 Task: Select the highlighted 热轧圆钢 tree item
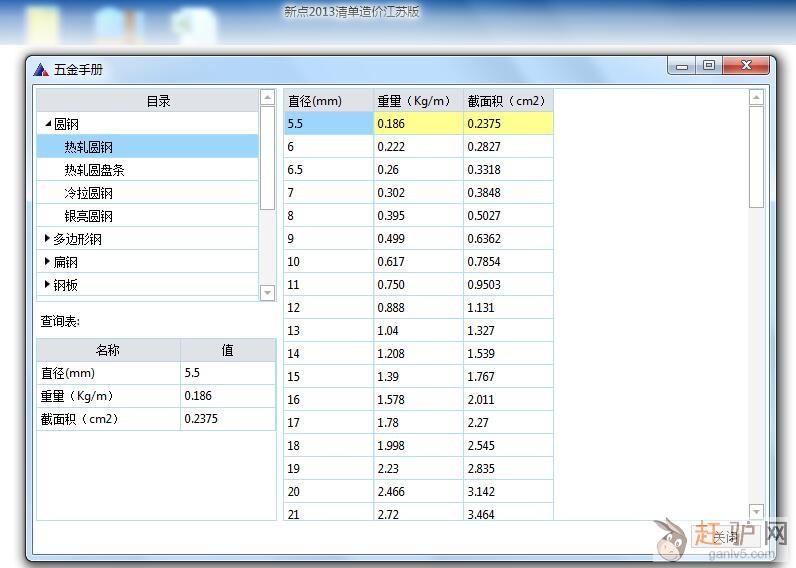[x=88, y=147]
